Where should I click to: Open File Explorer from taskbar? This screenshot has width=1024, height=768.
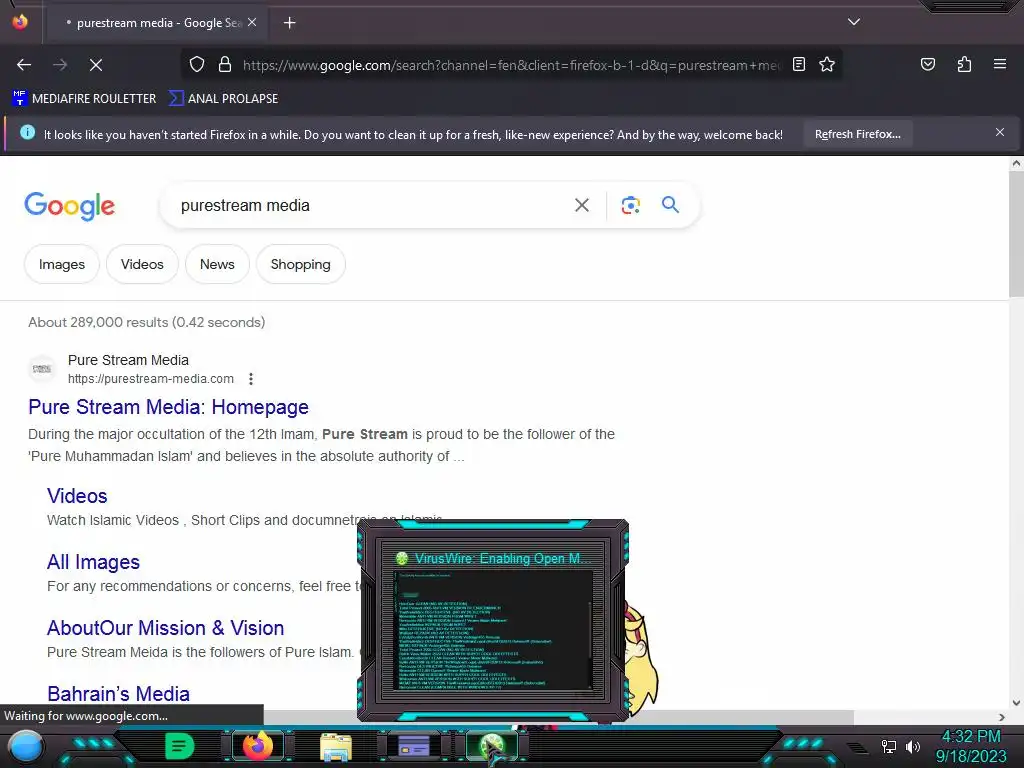pos(336,747)
